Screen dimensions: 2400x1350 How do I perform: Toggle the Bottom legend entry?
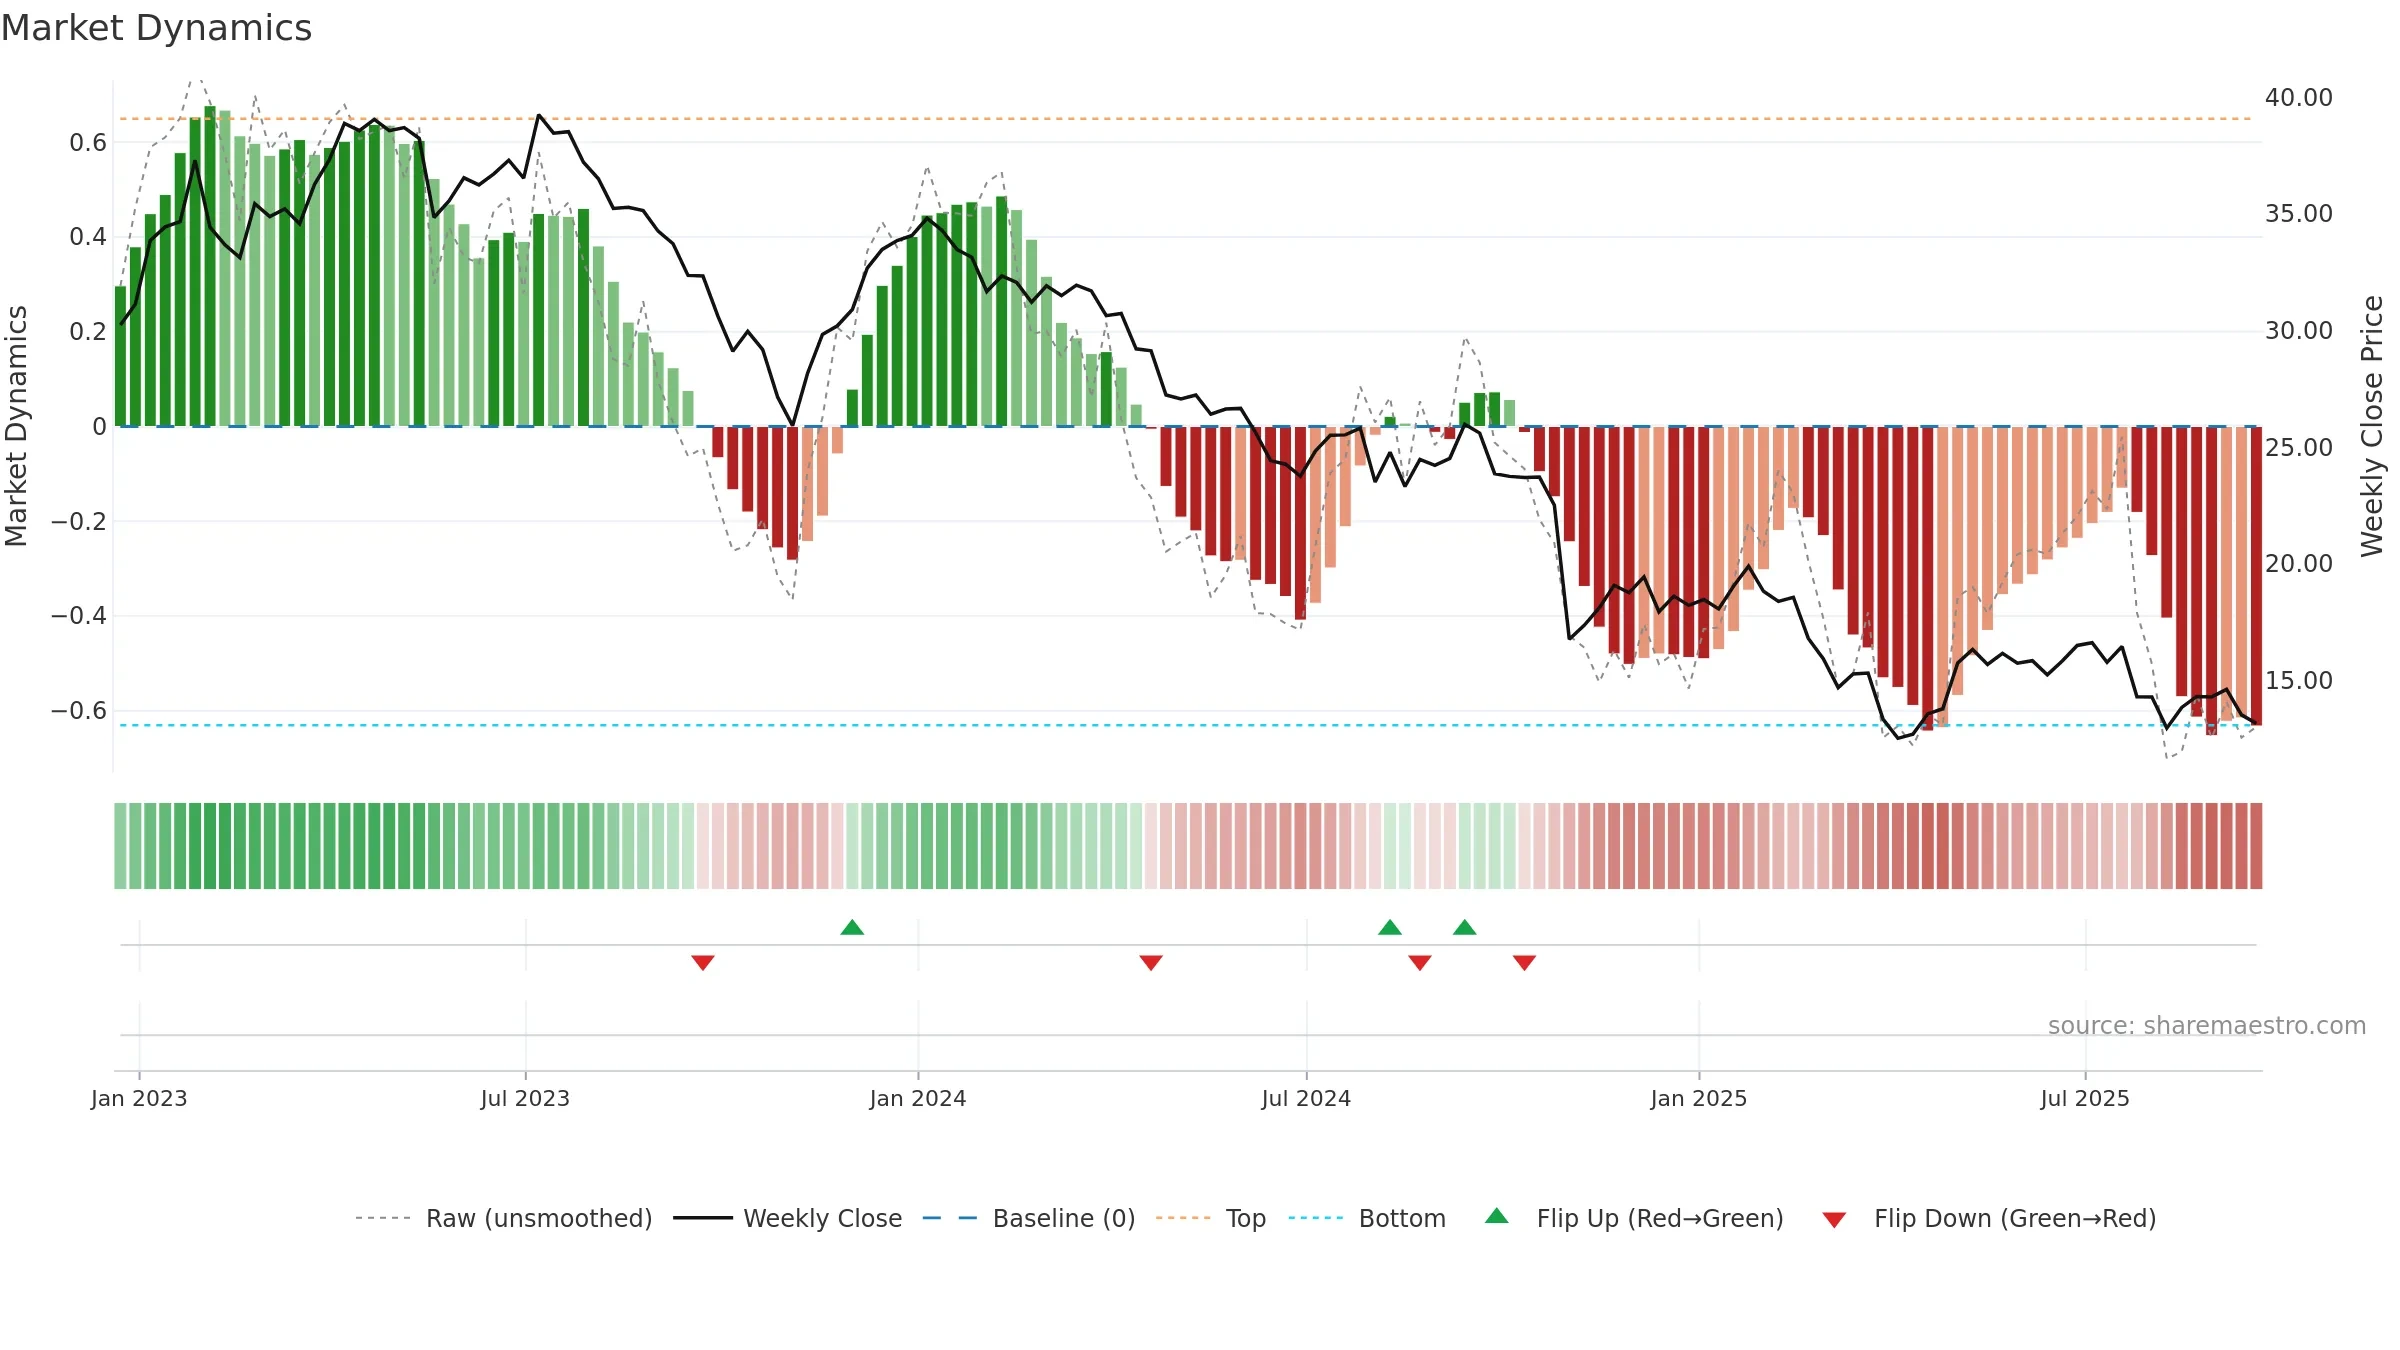(1367, 1218)
